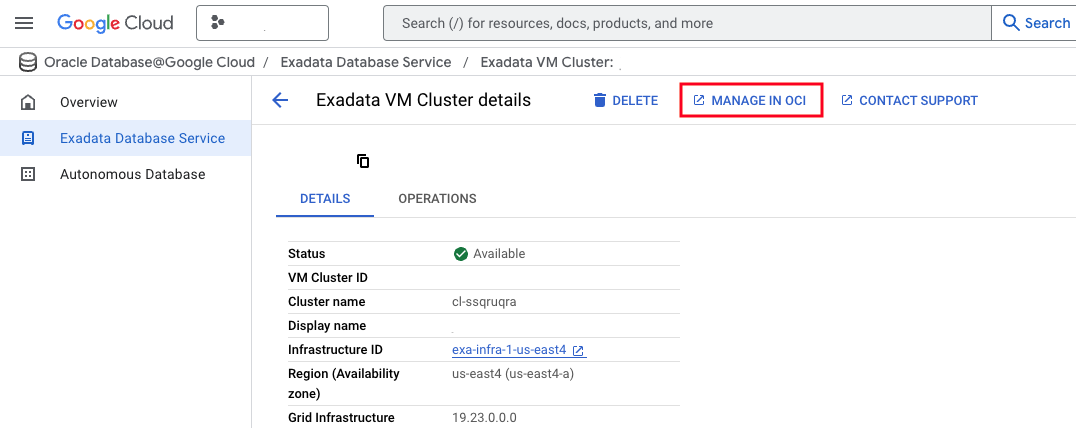Click the Delete trash icon

600,100
